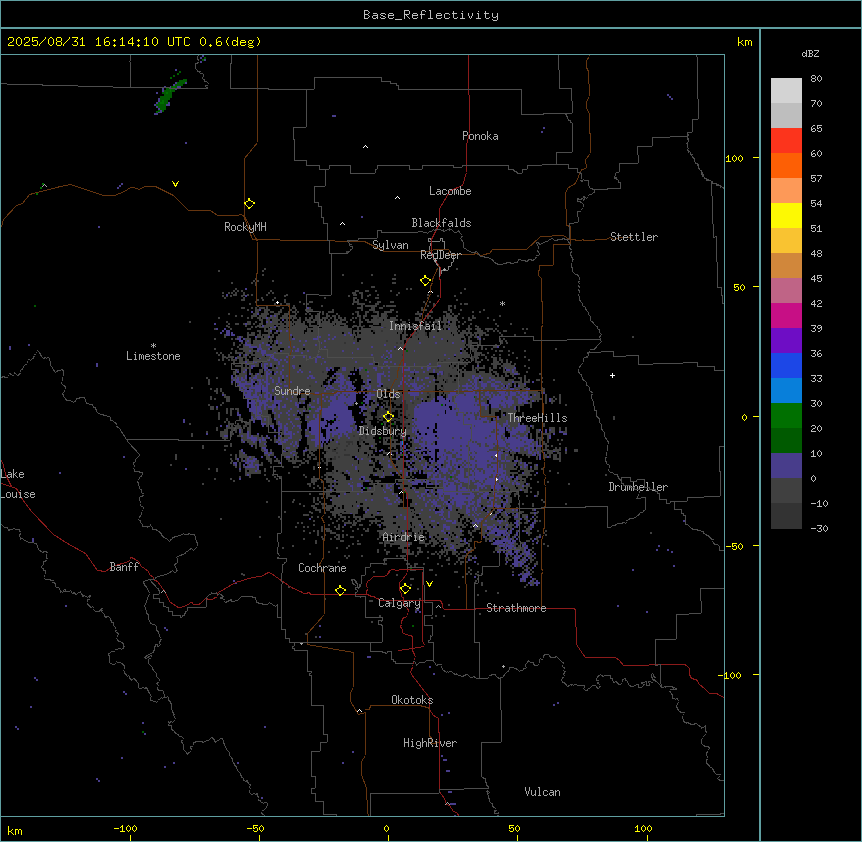Screen dimensions: 862x842
Task: Click the Stettler city label
Action: 633,237
